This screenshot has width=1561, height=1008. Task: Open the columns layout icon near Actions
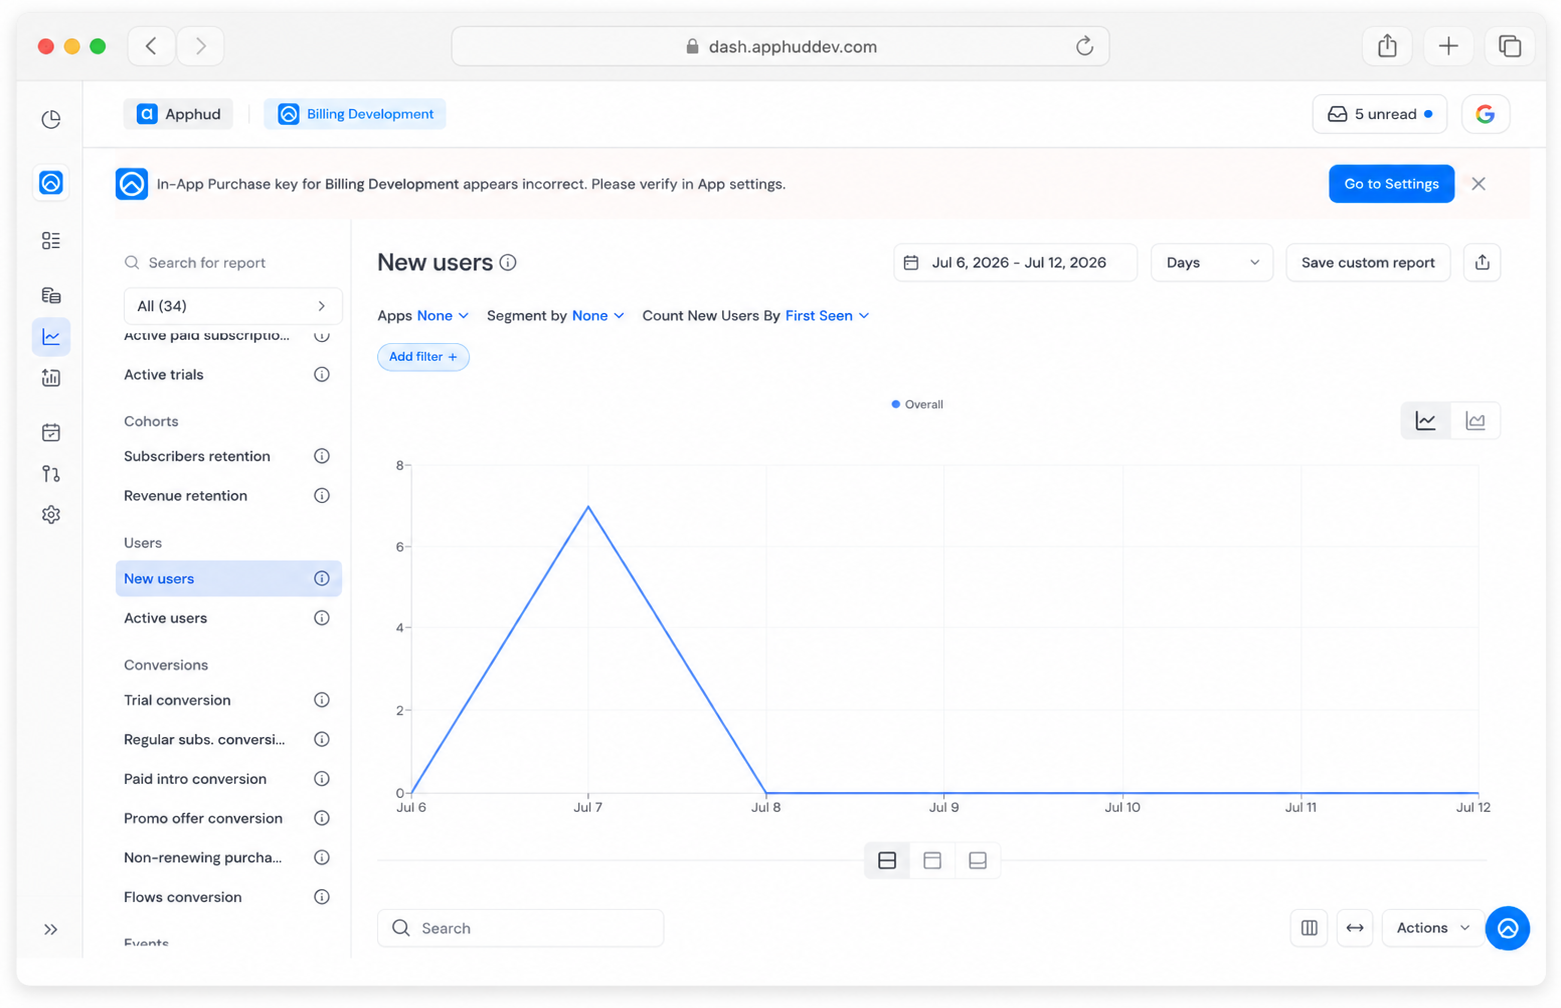click(1309, 928)
